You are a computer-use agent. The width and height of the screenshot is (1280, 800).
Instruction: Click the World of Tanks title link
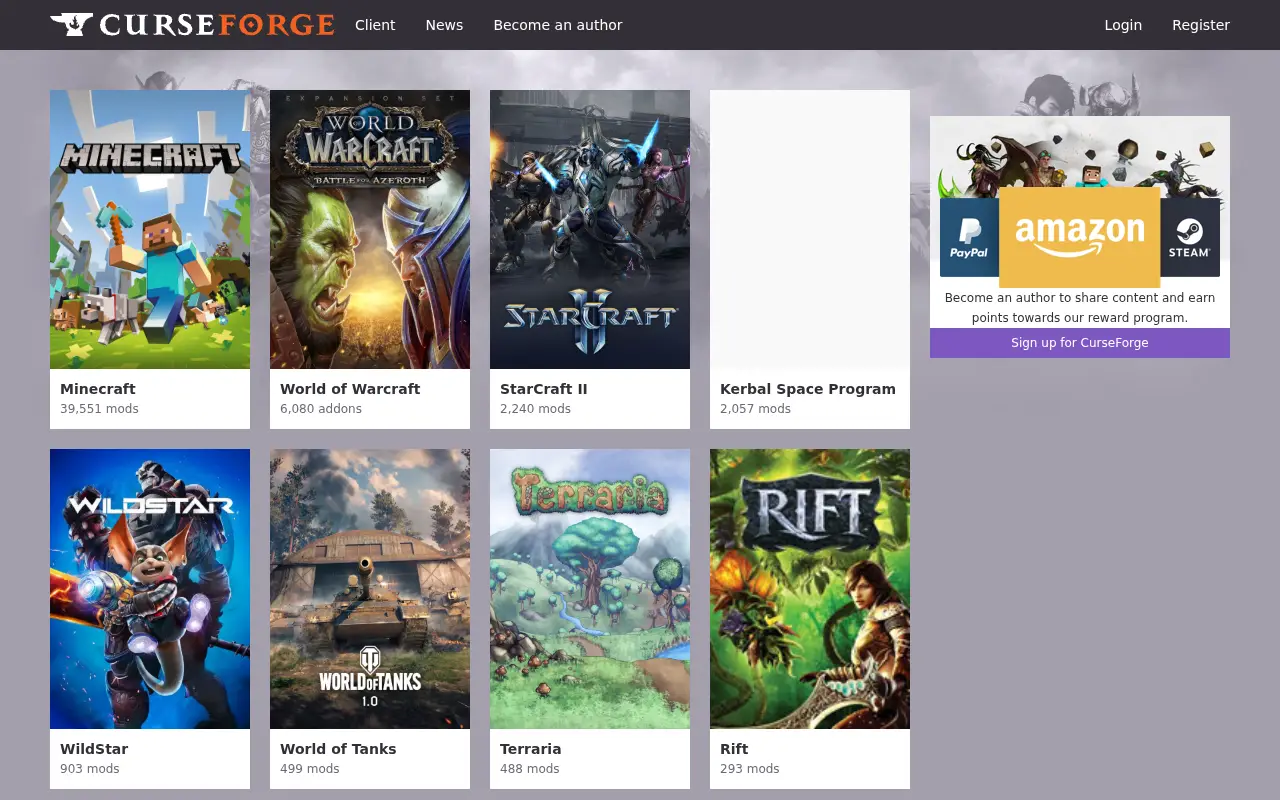click(338, 749)
